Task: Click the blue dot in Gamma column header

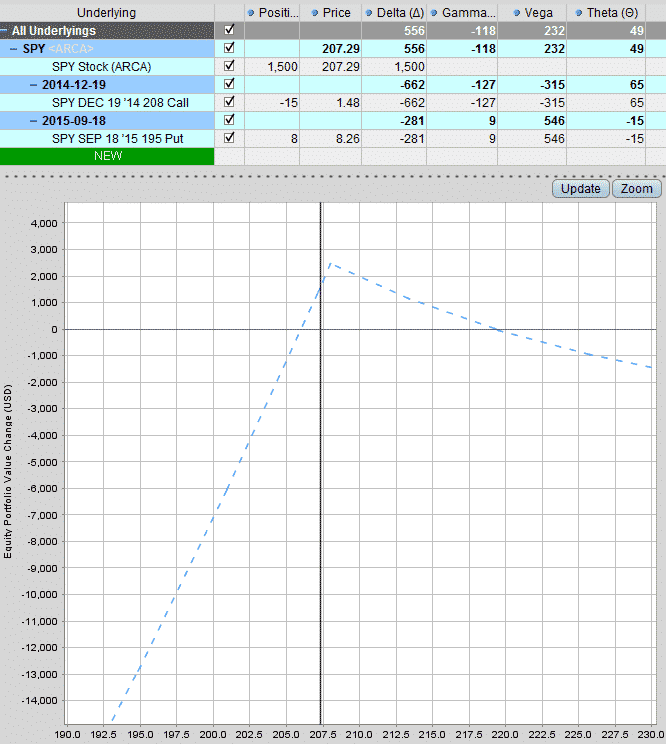Action: 434,13
